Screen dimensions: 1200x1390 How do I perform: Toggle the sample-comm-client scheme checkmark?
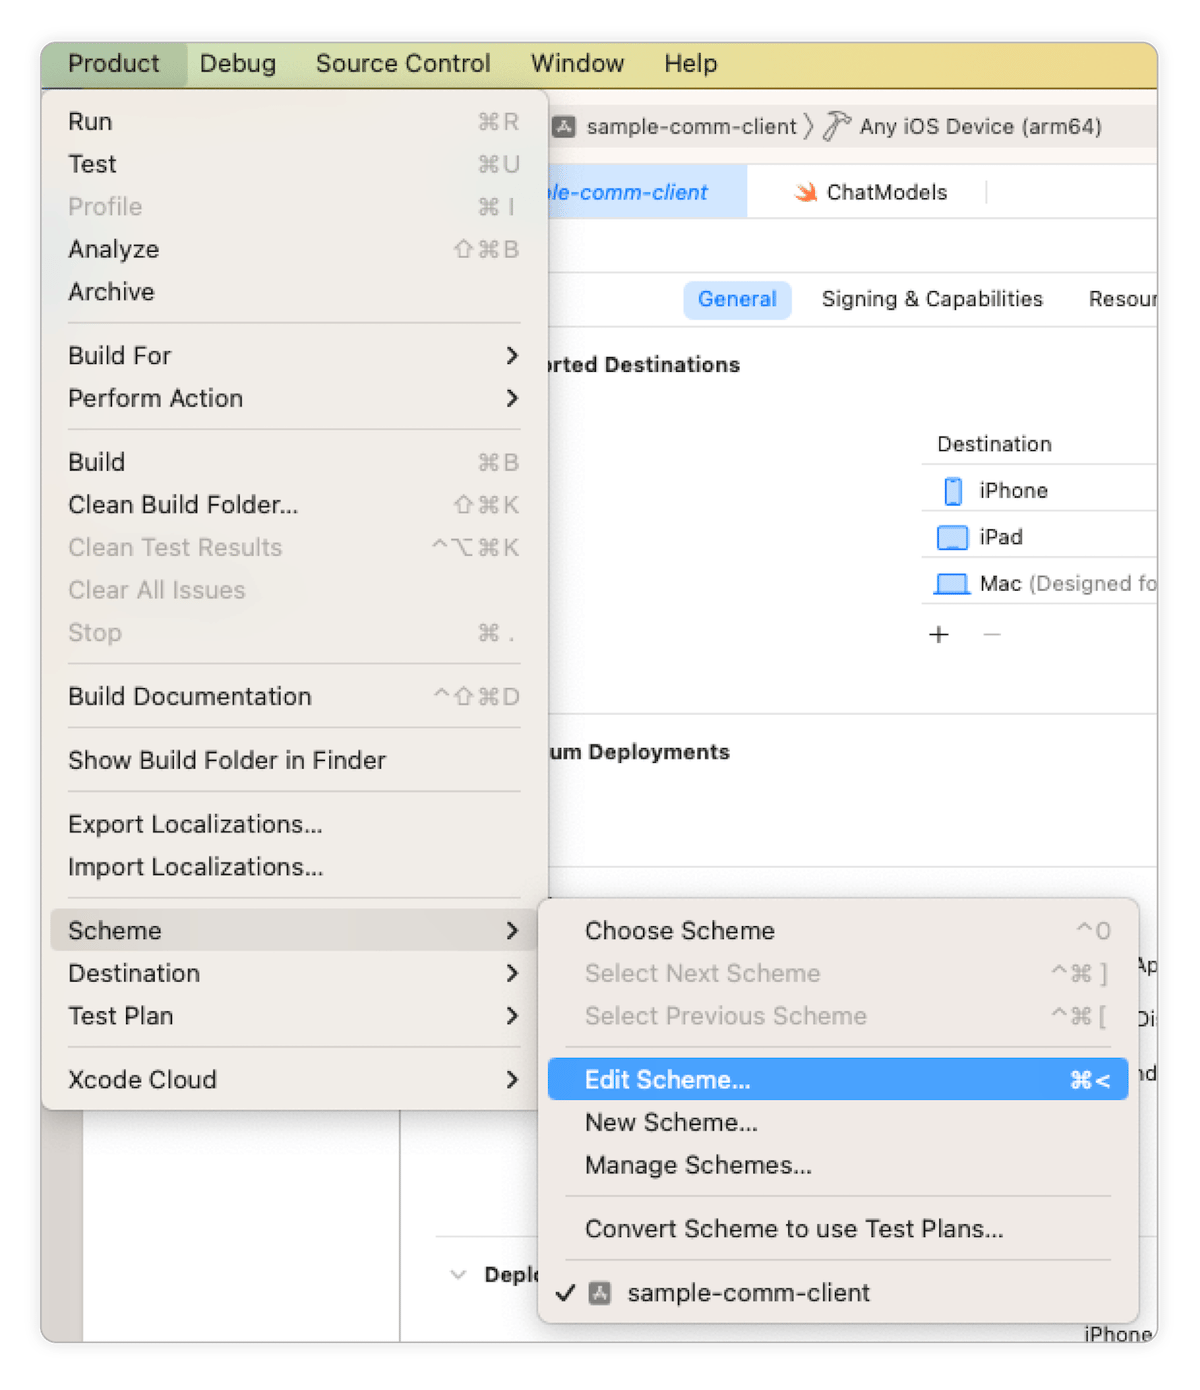[x=566, y=1292]
